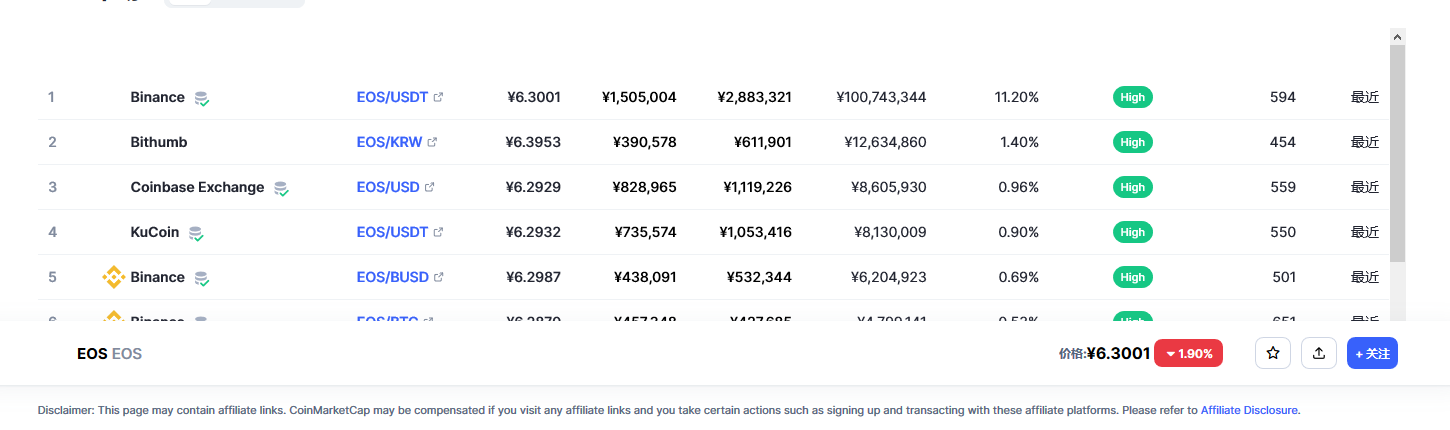Open the EOS/USDT pair on Binance row 1

(392, 97)
